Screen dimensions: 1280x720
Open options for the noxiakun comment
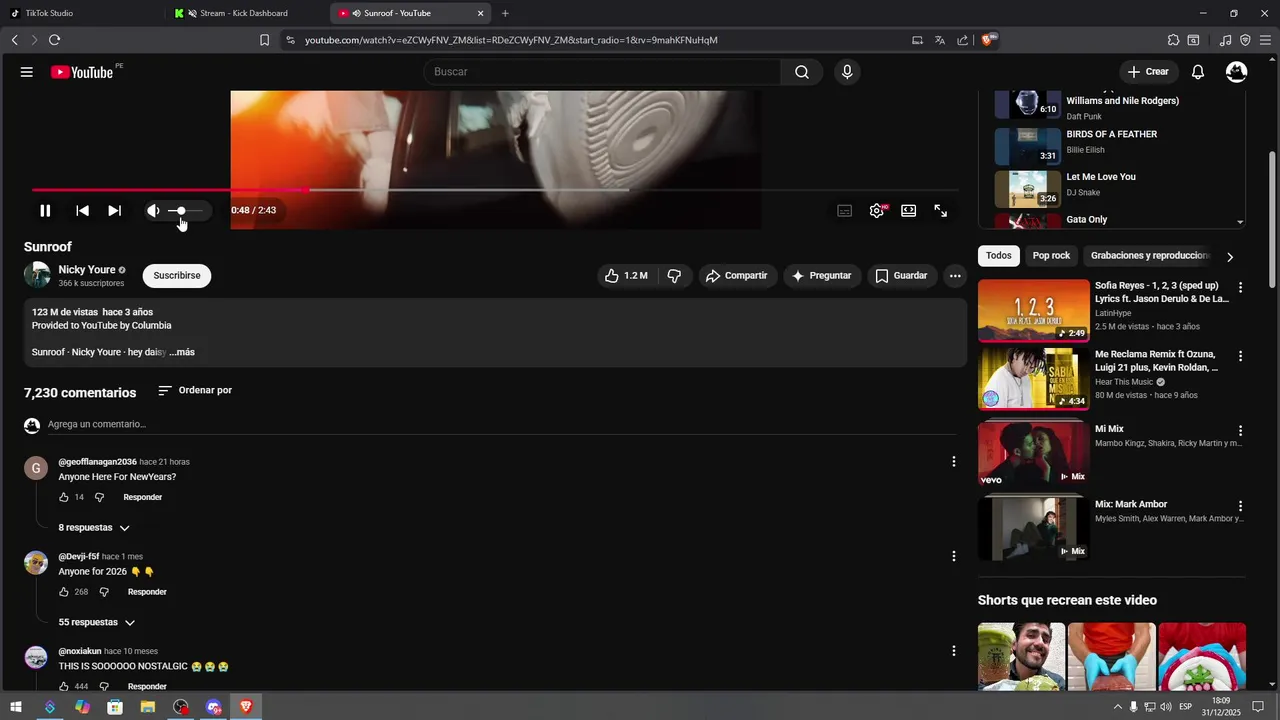tap(954, 651)
